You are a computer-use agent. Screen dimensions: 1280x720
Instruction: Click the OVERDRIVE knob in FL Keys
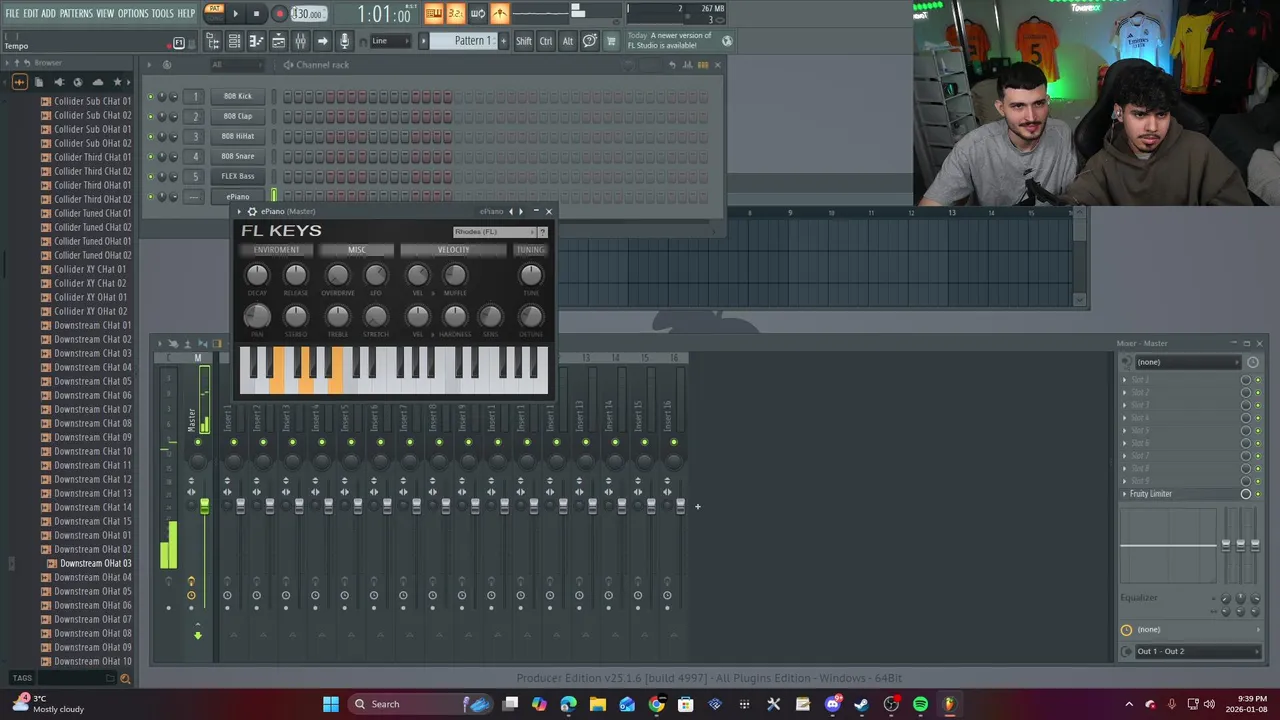click(x=337, y=275)
